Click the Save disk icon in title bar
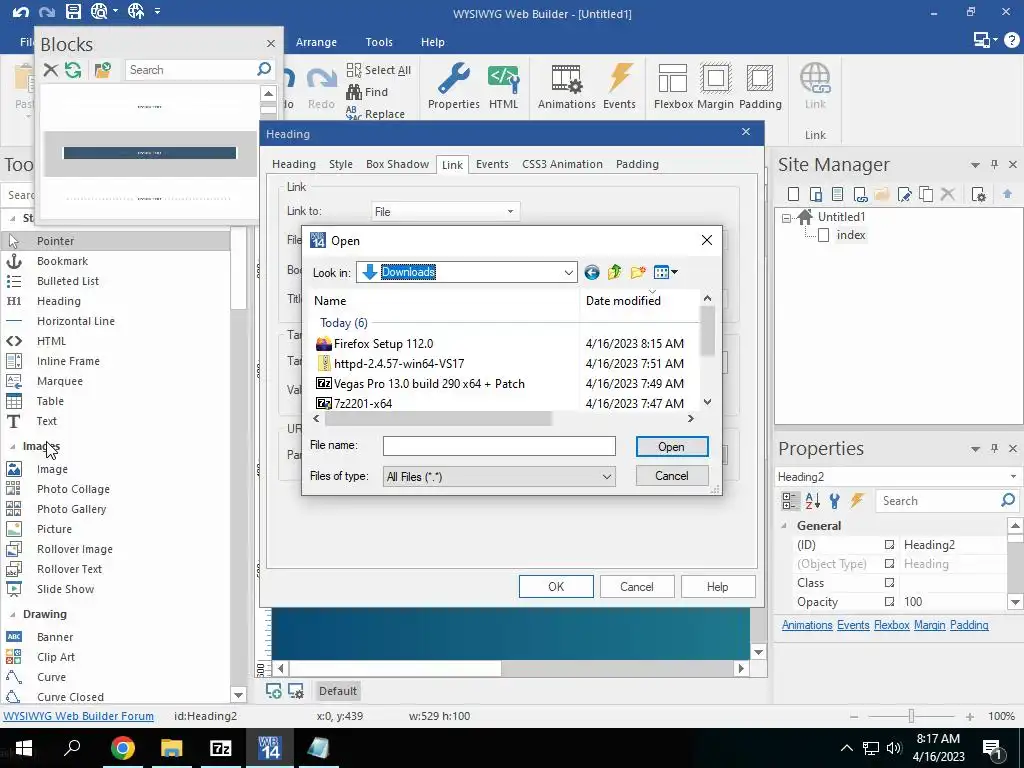 [x=73, y=11]
